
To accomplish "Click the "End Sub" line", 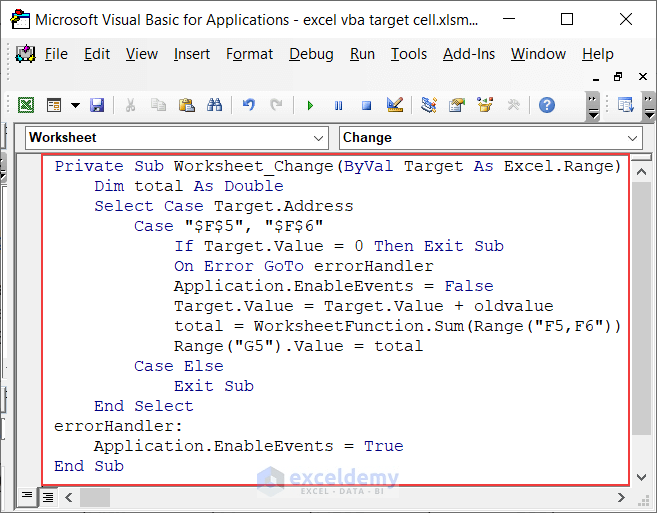I will pyautogui.click(x=89, y=466).
